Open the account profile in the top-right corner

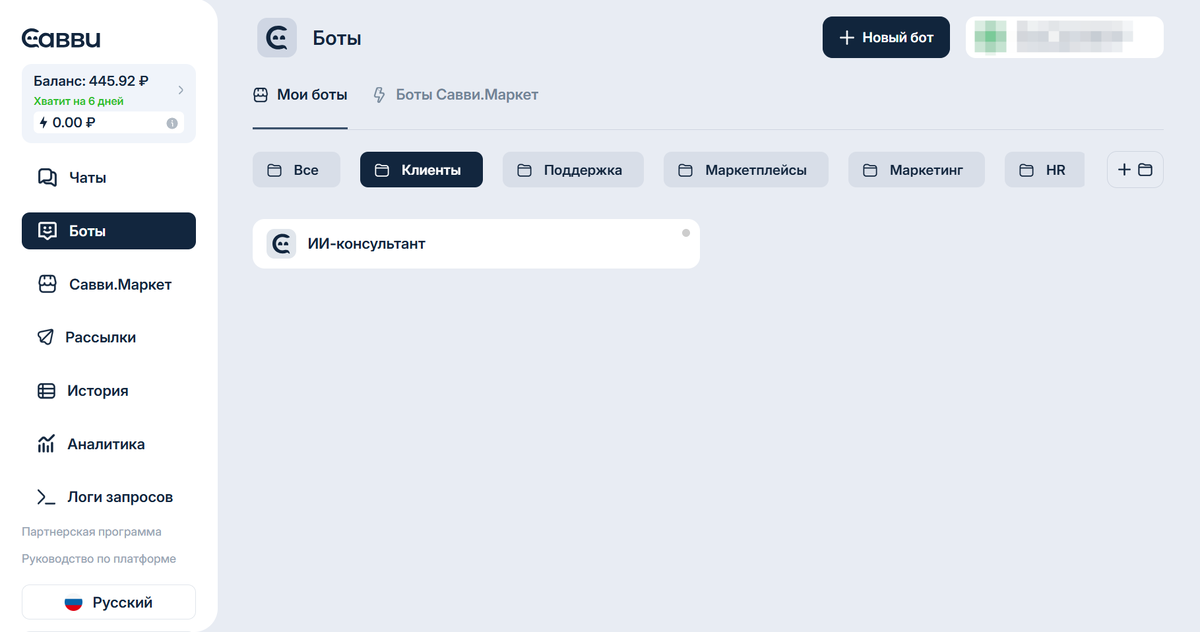1064,36
